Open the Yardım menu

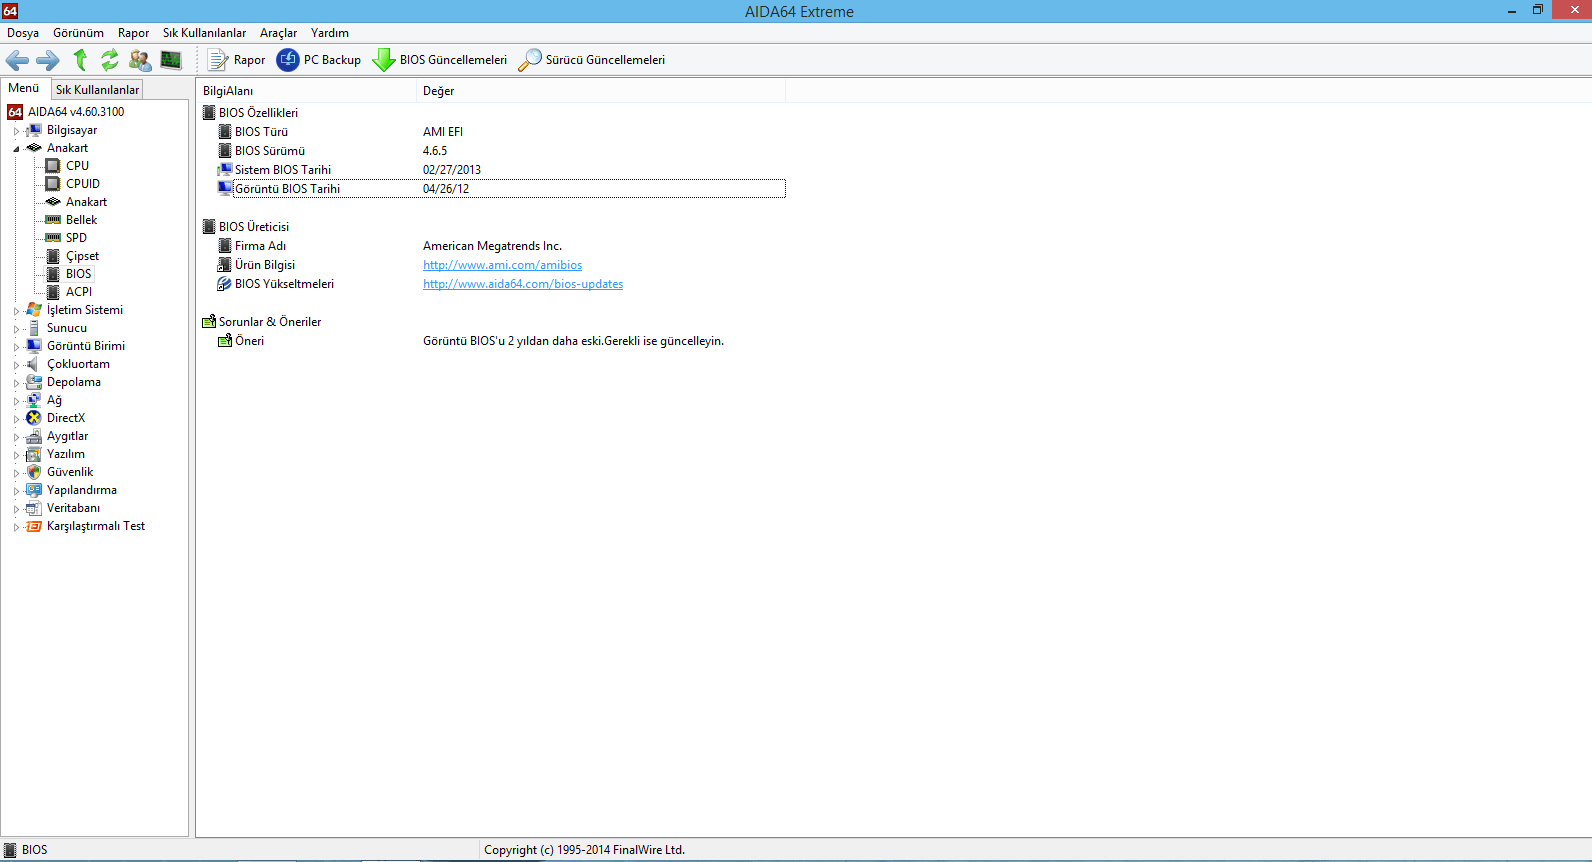pyautogui.click(x=329, y=33)
